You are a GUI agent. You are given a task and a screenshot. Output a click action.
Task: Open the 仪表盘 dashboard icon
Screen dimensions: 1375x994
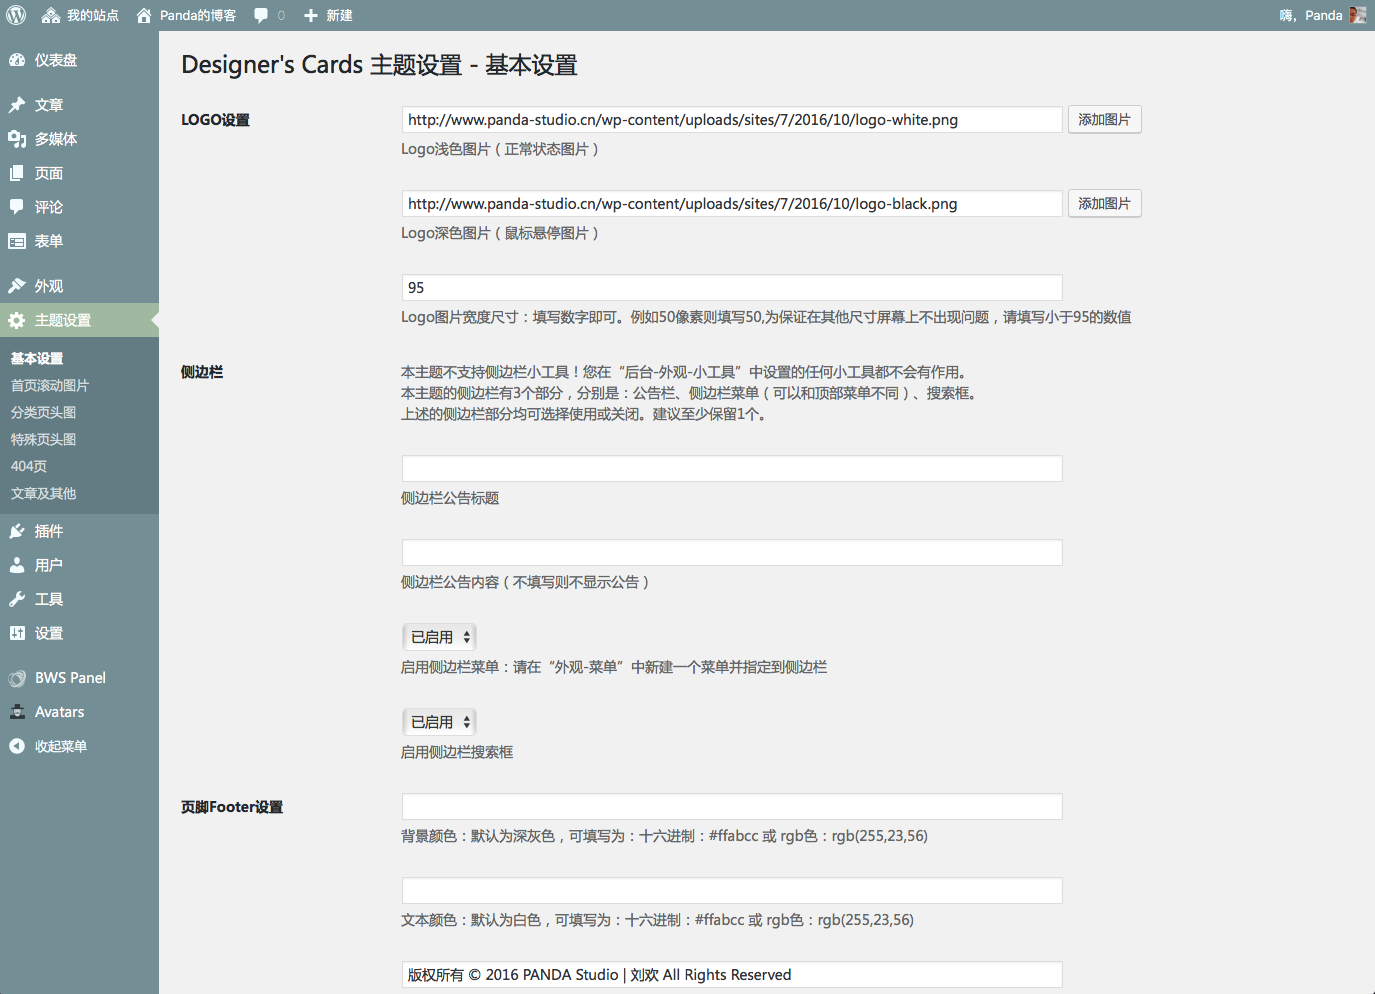(17, 60)
